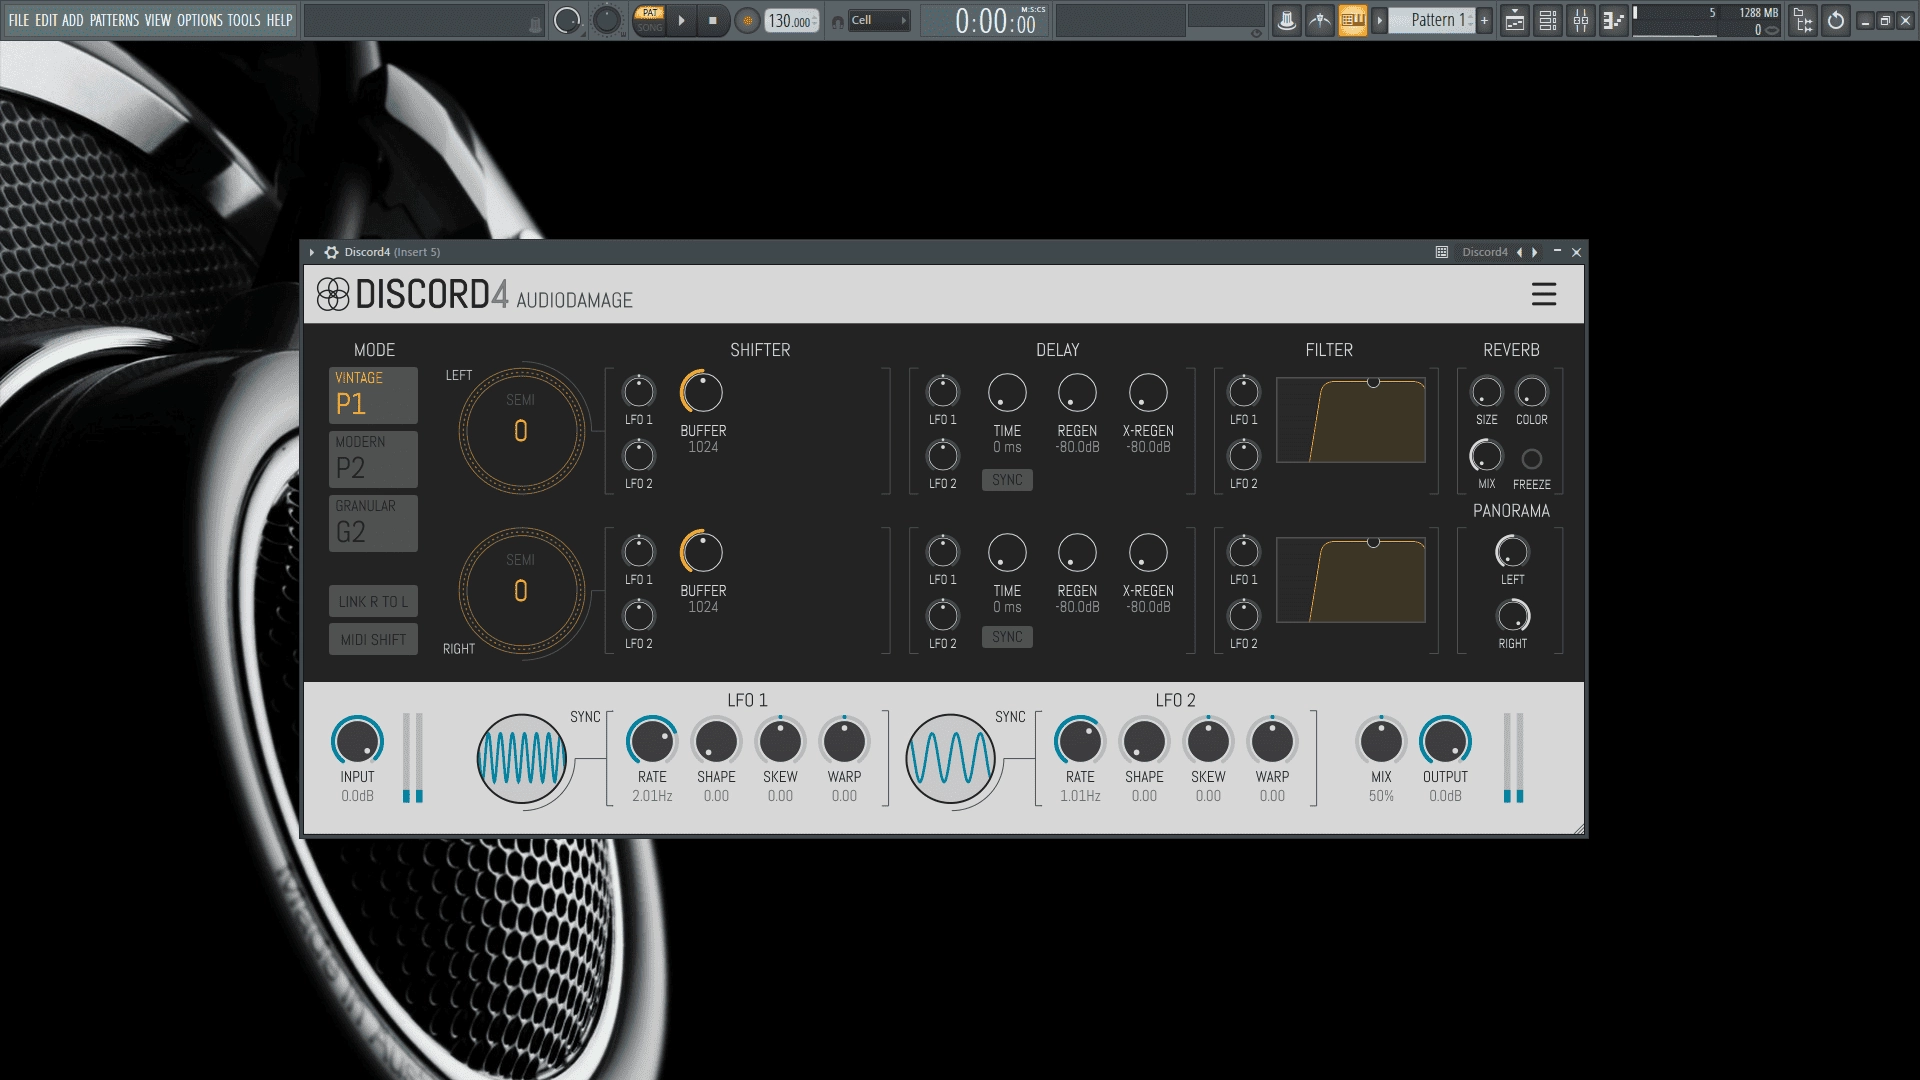Screen dimensions: 1920x1080
Task: Click the Discord4 title bar gear icon
Action: [331, 252]
